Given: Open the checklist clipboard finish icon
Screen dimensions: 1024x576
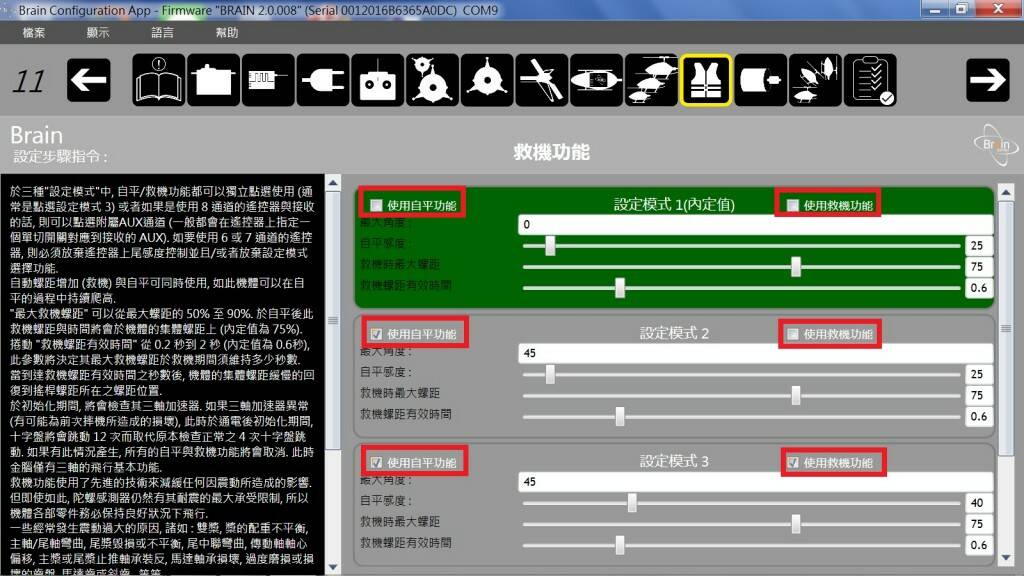Looking at the screenshot, I should point(871,80).
